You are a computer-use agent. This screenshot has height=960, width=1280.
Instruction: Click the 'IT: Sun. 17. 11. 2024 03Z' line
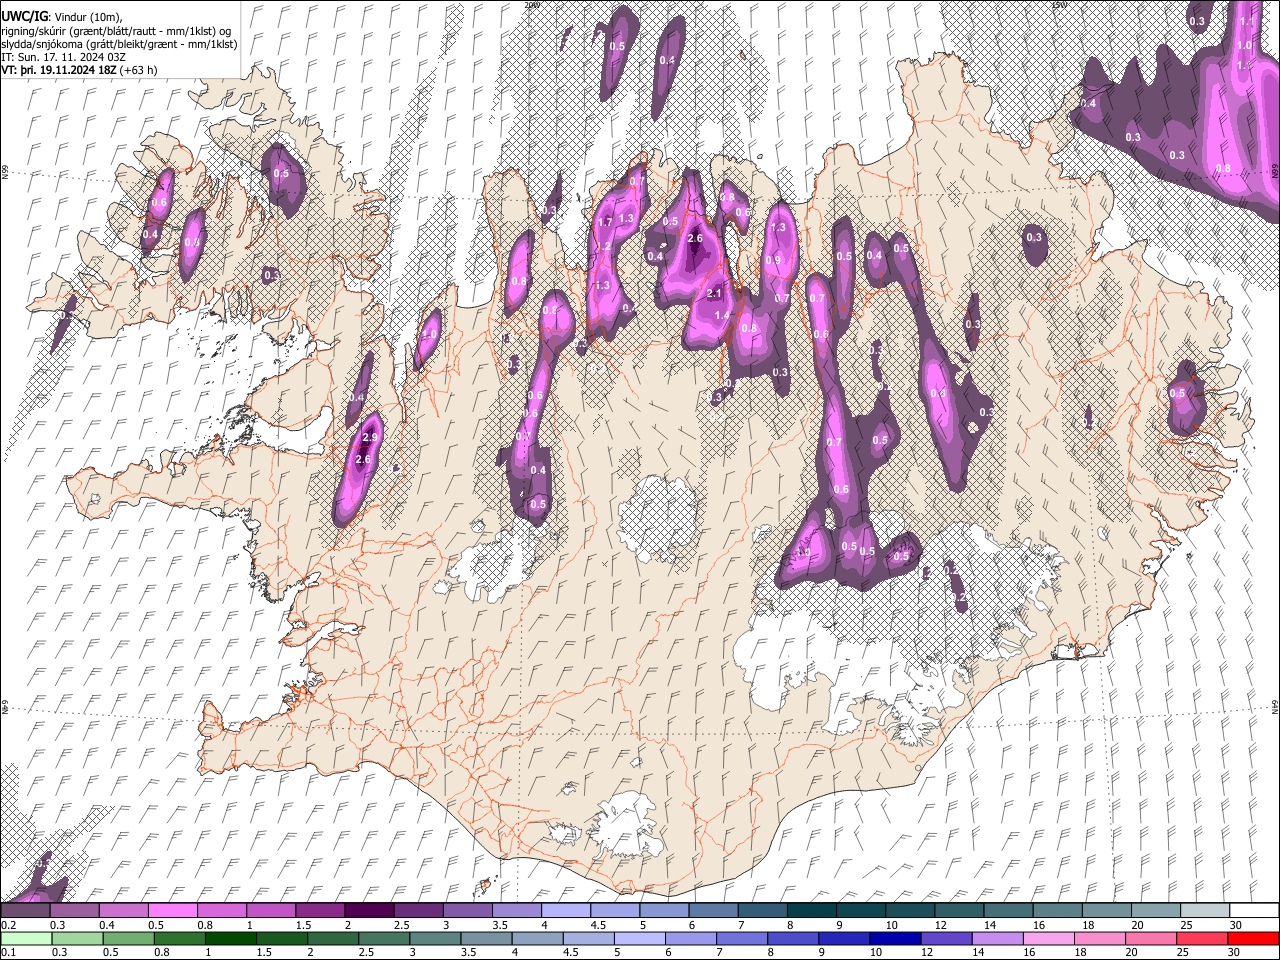[63, 57]
